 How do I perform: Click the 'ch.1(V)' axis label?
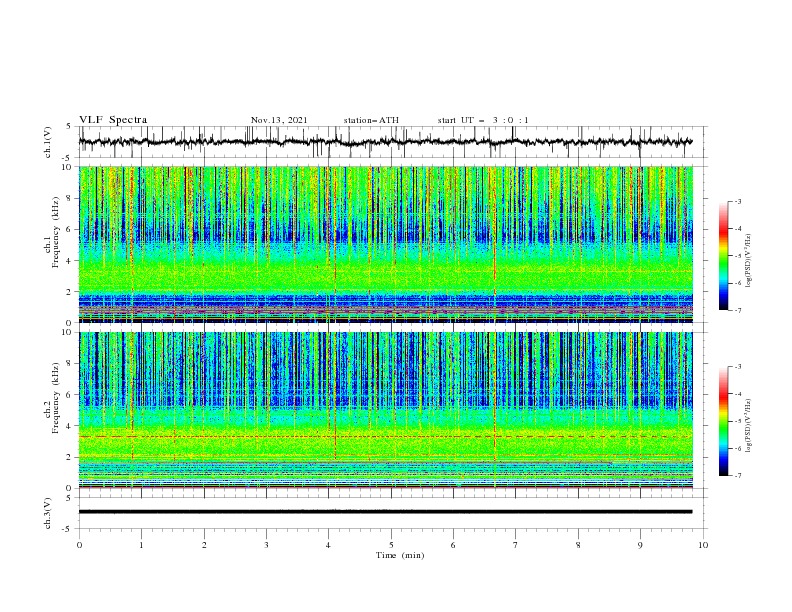tap(48, 142)
